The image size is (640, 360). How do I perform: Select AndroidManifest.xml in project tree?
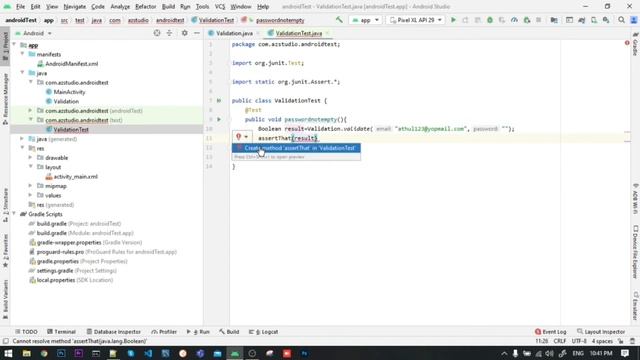pos(71,64)
